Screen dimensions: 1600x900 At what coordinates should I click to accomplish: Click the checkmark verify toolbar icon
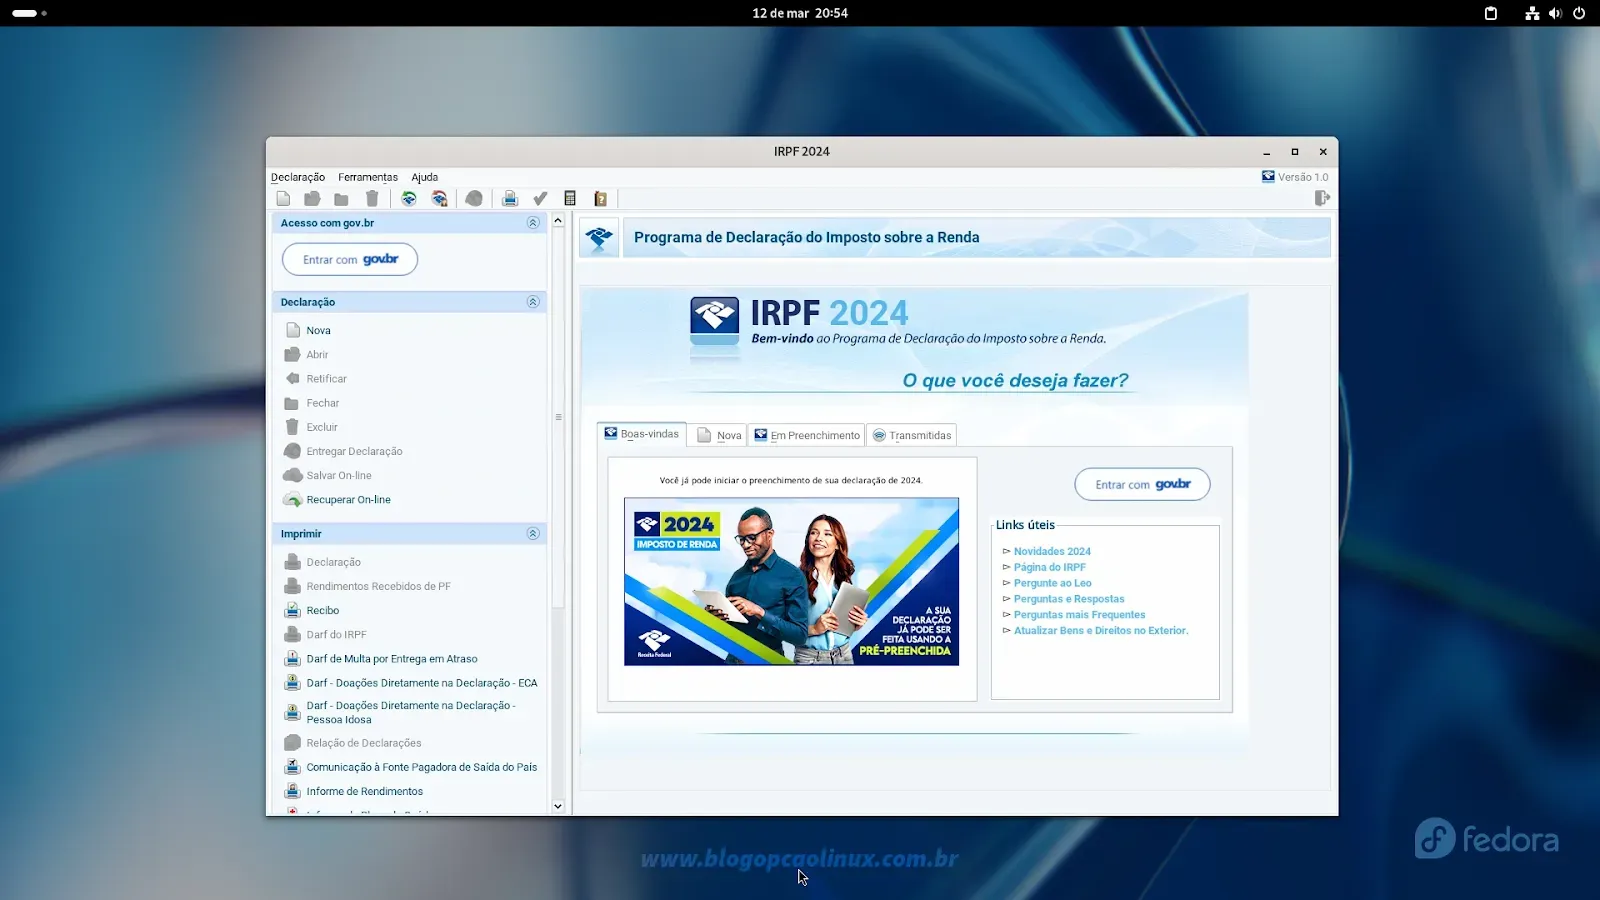tap(540, 199)
